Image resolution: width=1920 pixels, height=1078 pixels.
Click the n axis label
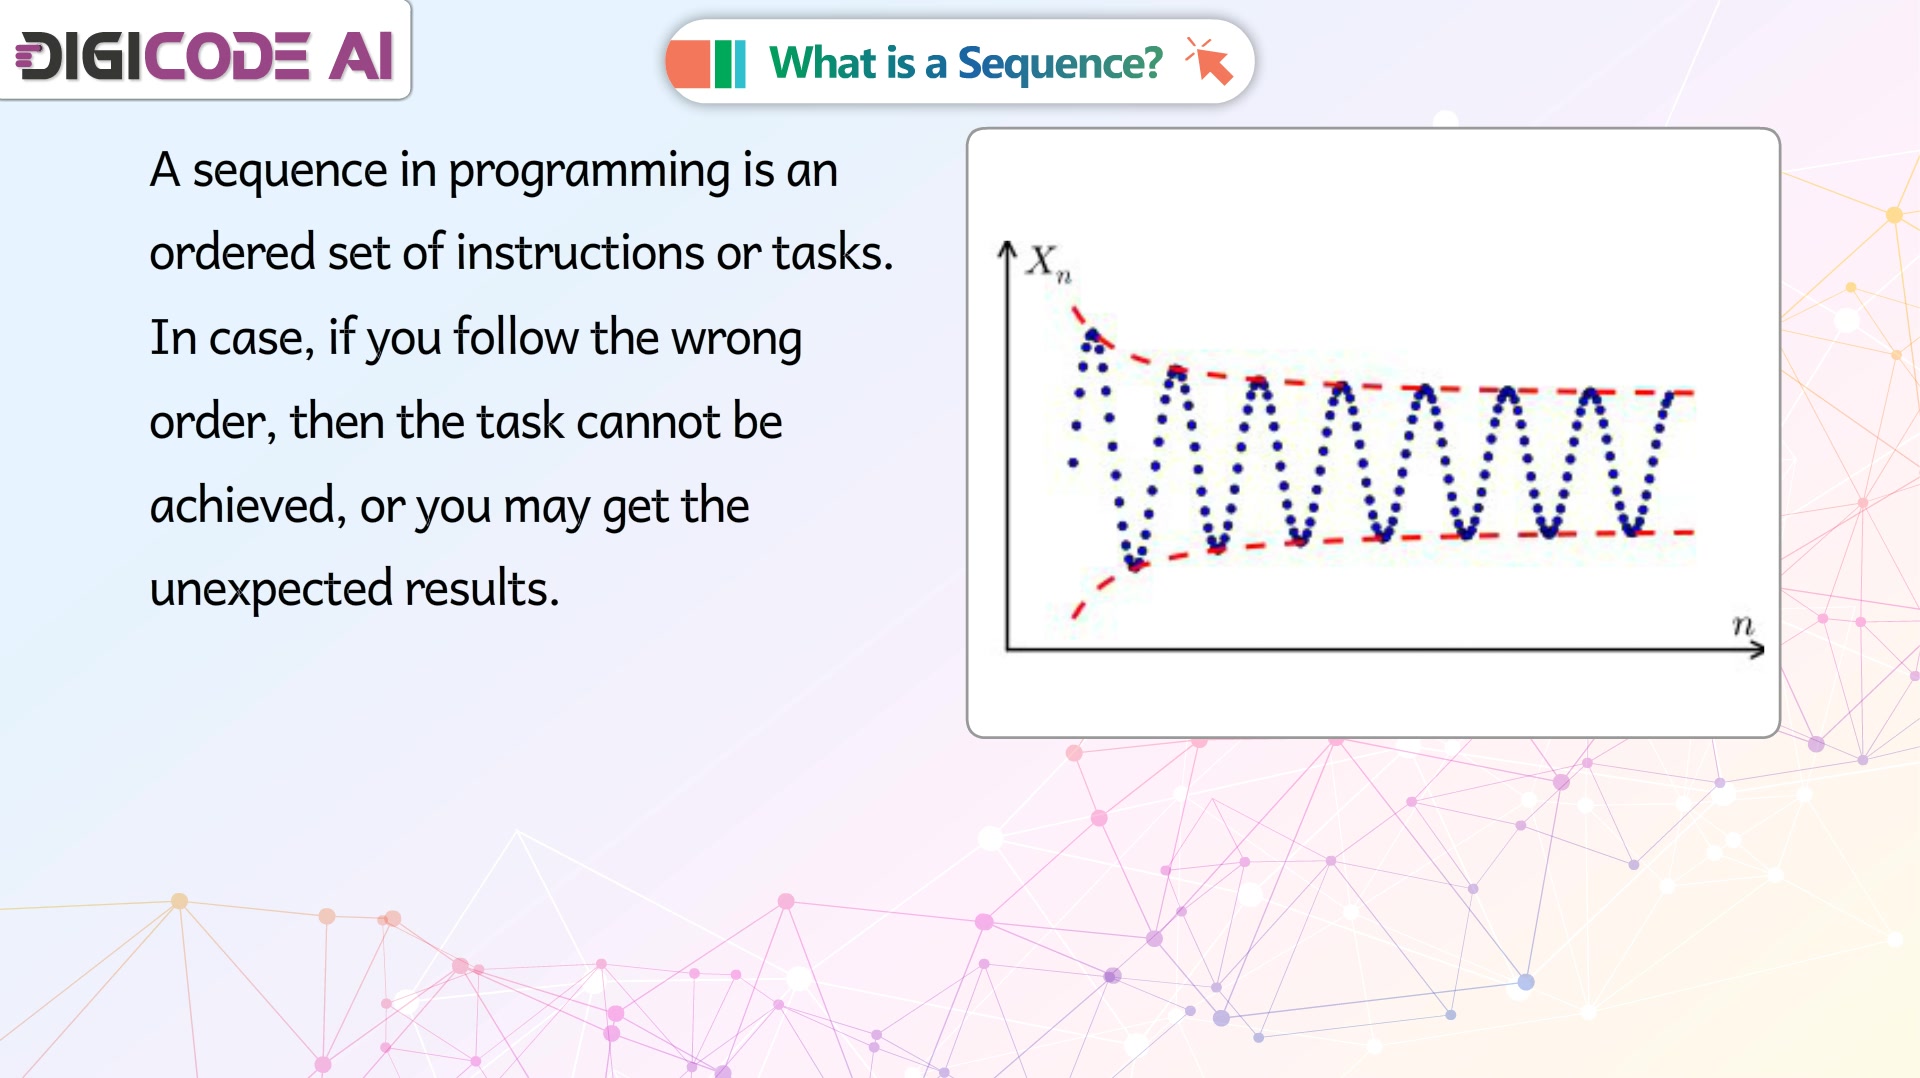pyautogui.click(x=1743, y=625)
